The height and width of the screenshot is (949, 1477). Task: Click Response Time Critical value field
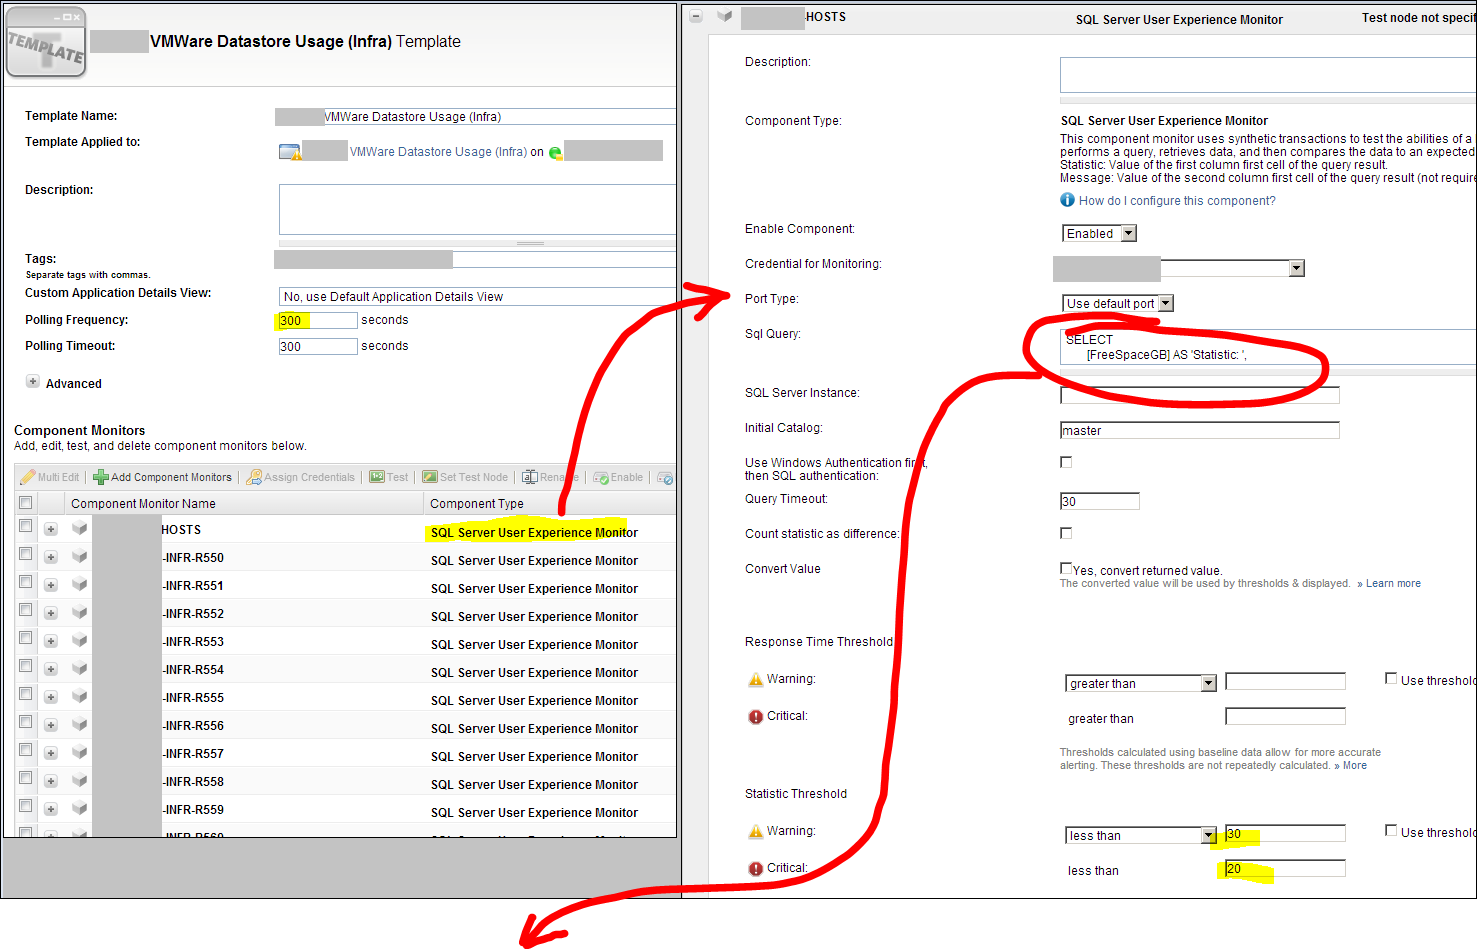(x=1285, y=716)
